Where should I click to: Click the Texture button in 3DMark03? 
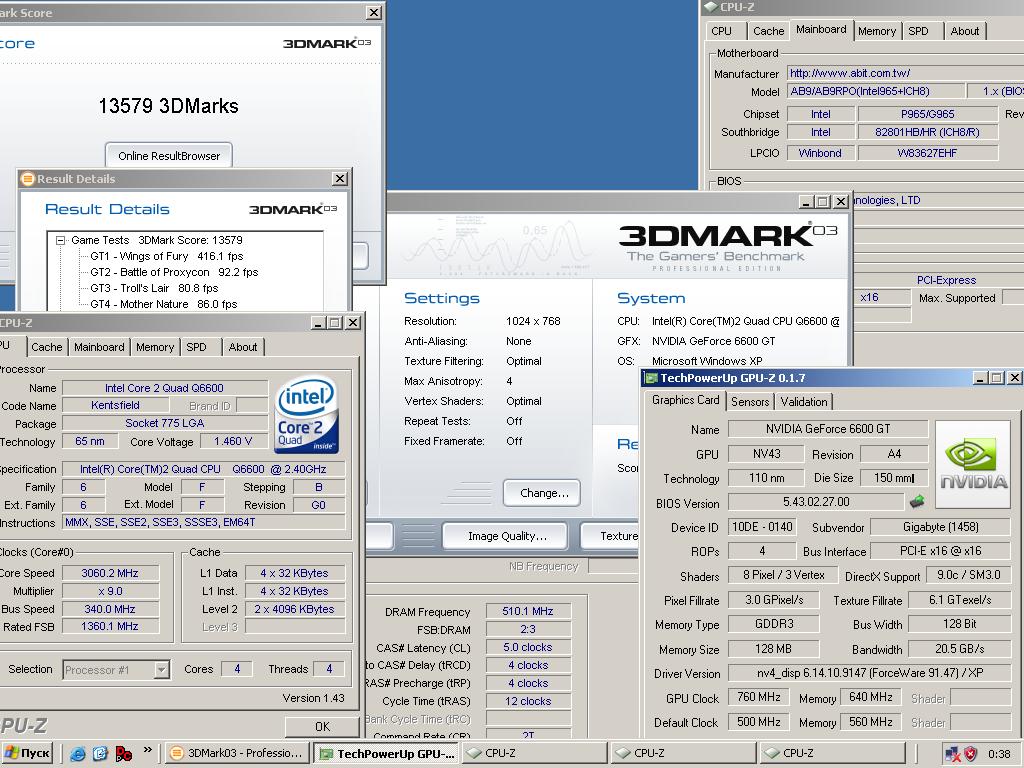(x=610, y=536)
